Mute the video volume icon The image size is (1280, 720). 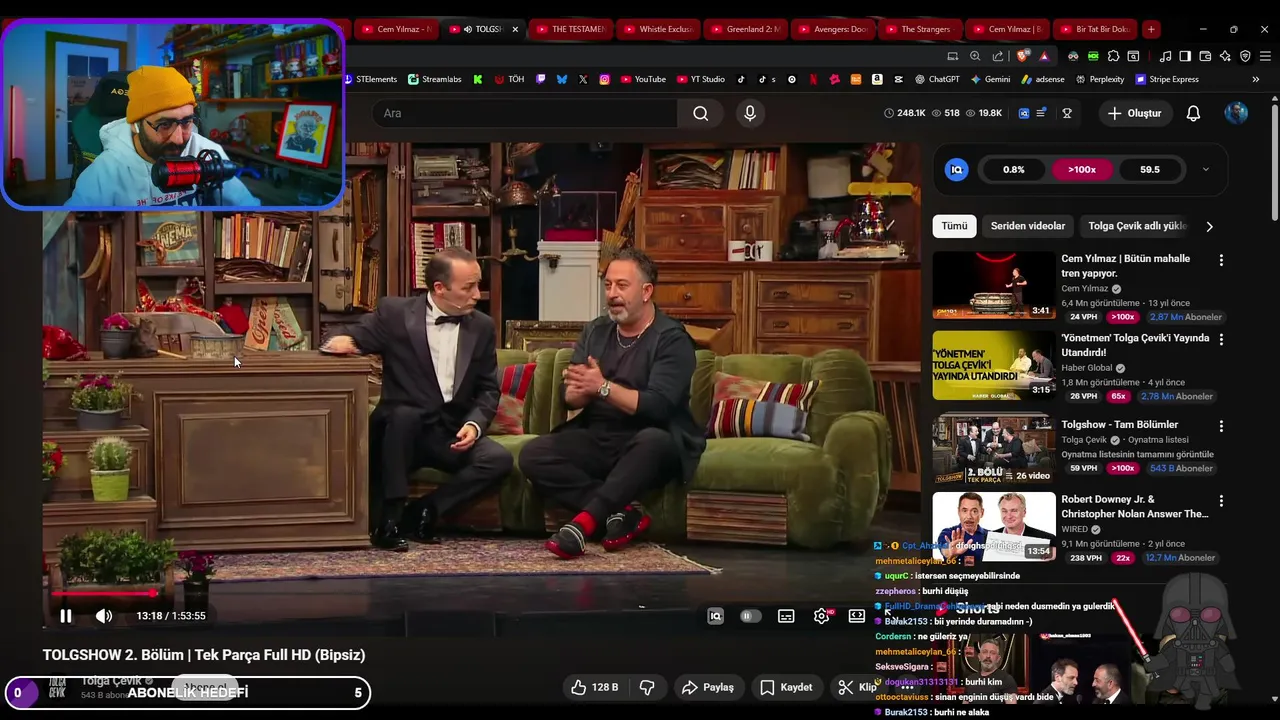(104, 616)
